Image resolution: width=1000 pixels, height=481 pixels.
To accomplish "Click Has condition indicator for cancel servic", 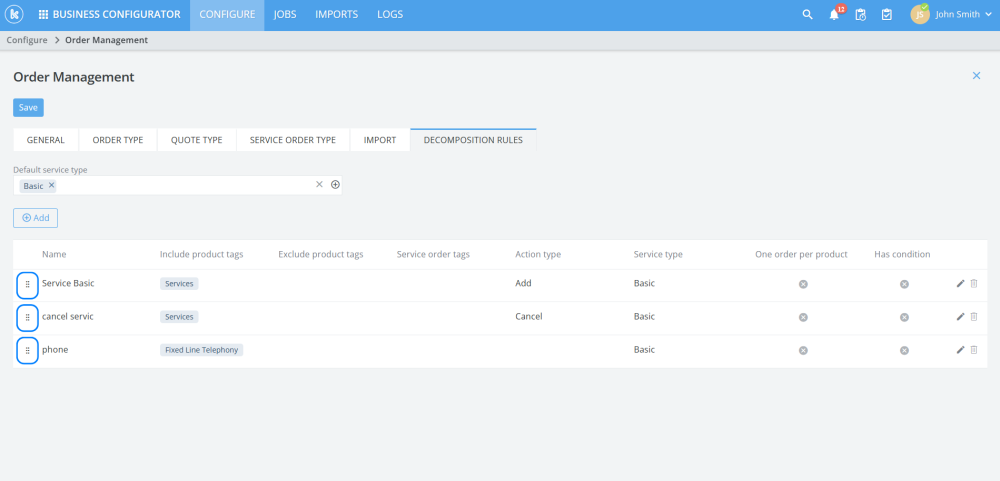I will [x=904, y=317].
